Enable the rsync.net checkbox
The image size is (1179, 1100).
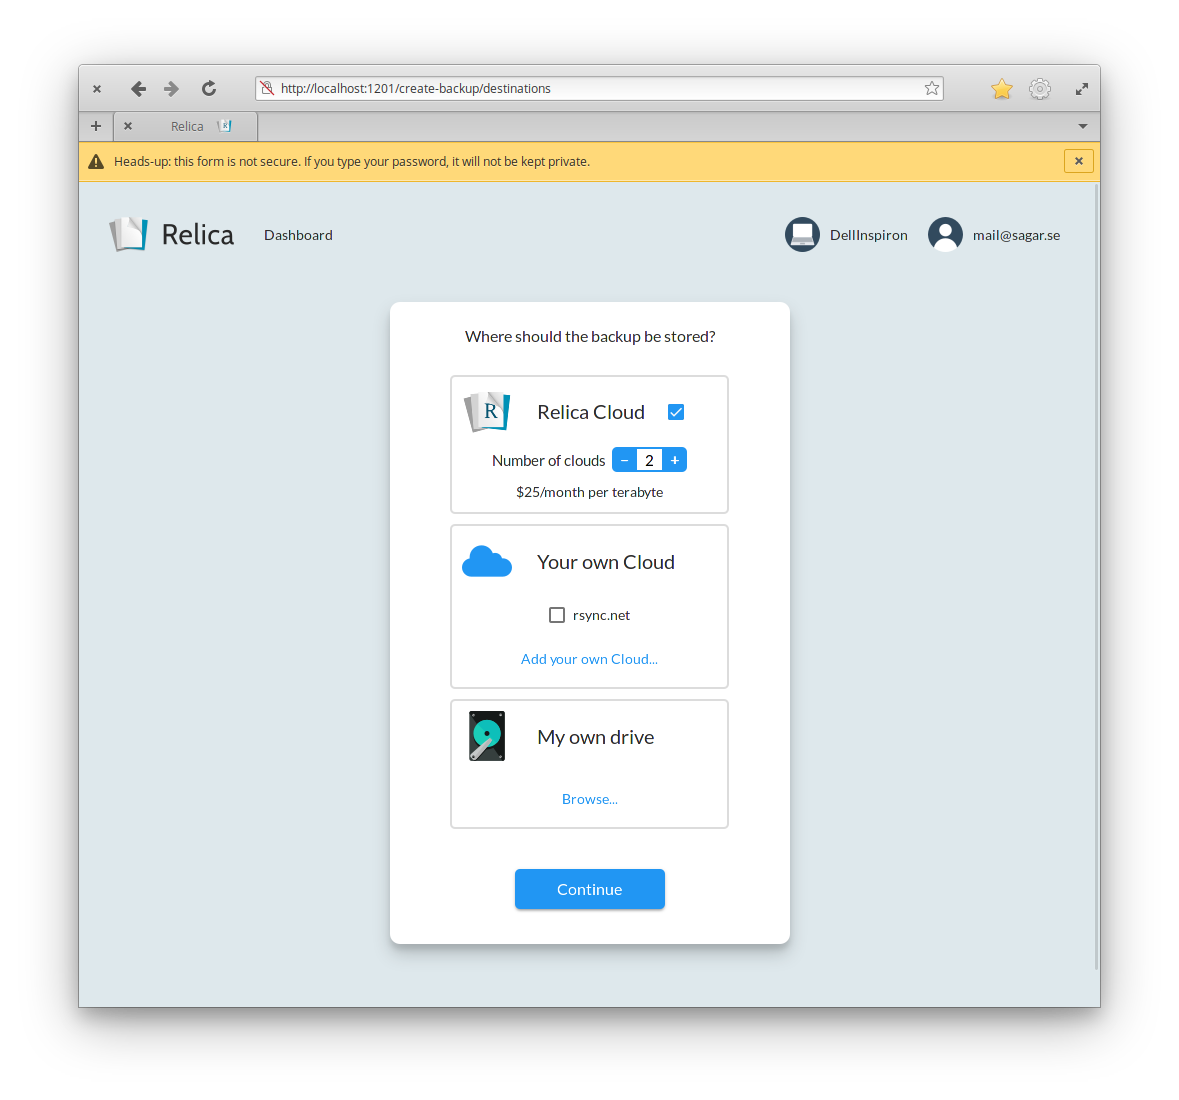pos(557,615)
